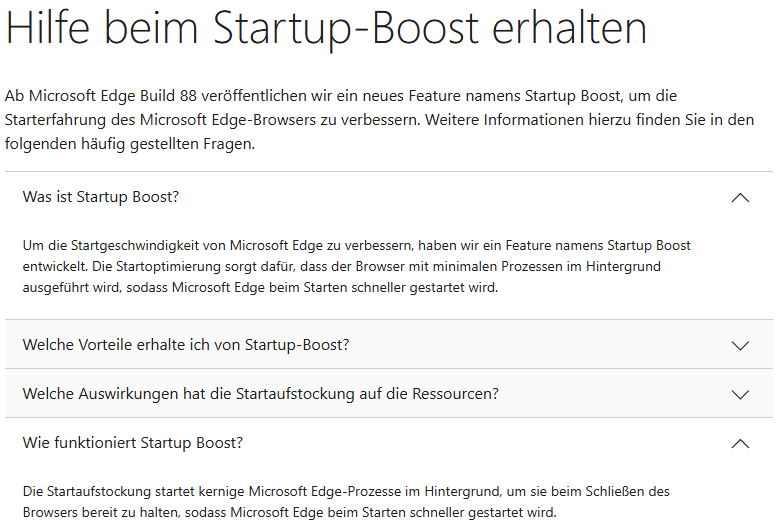Click the empty row area right of 'Welche Vorteile' question
The width and height of the screenshot is (779, 530).
(537, 344)
